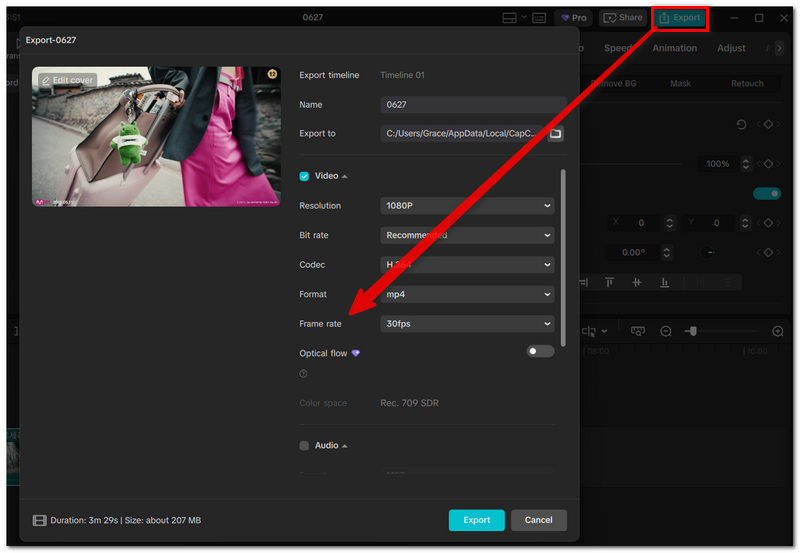Screen dimensions: 800x553
Task: Click the timeline zoom in magnifier
Action: pos(778,332)
